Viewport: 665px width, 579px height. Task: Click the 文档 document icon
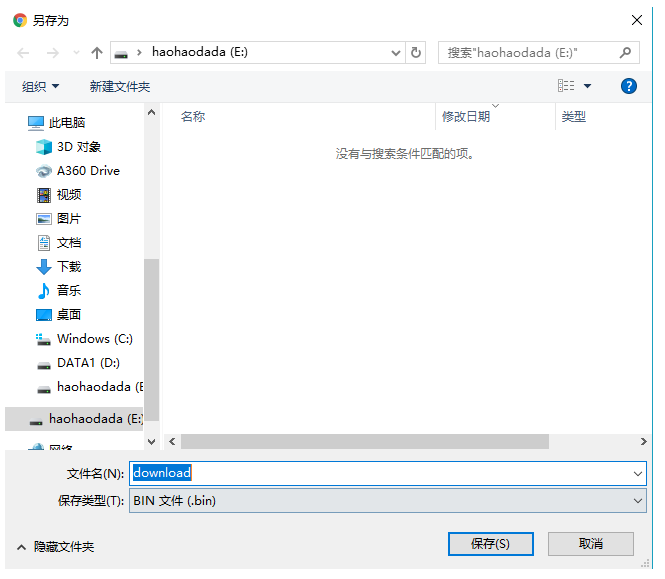tap(44, 243)
